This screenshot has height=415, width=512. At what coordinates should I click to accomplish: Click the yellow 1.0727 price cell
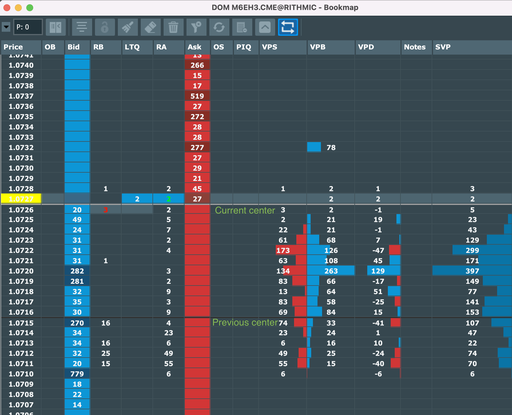21,199
